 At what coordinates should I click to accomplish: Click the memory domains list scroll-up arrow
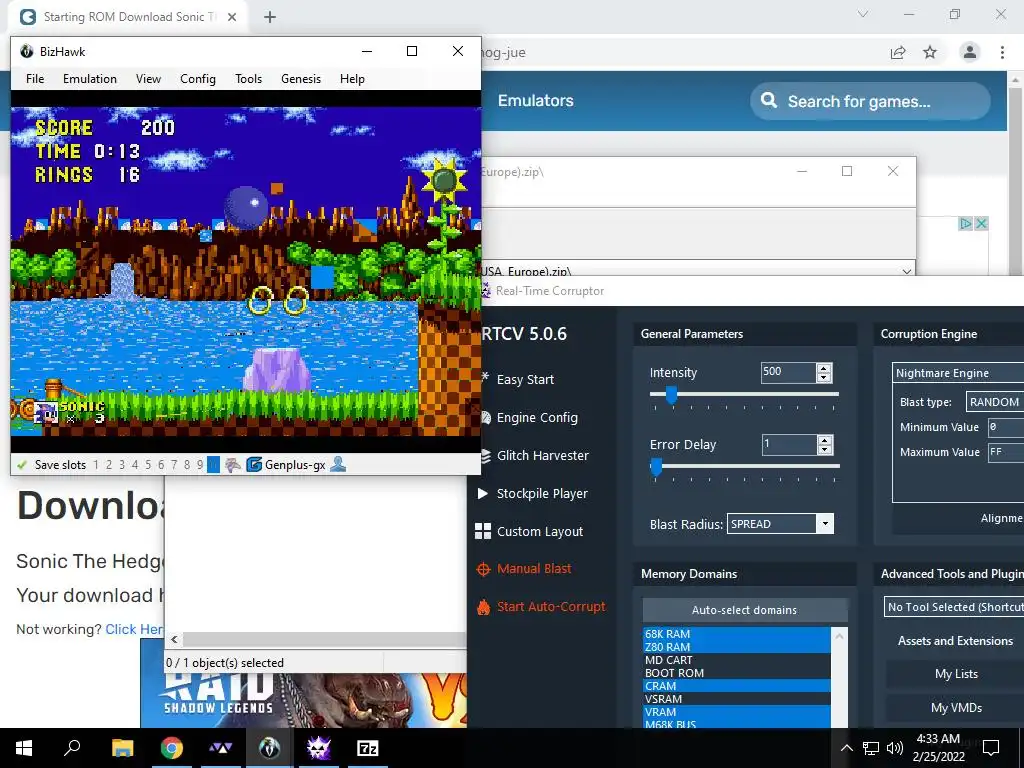pyautogui.click(x=840, y=635)
